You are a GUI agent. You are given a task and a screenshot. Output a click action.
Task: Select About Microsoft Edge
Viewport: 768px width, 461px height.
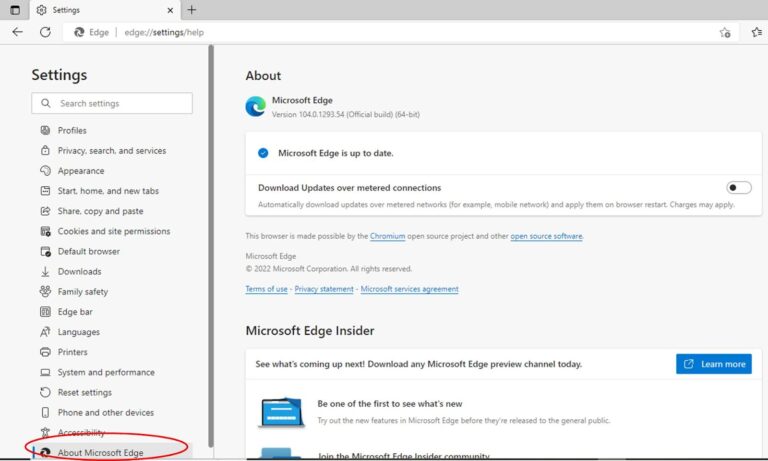[100, 453]
